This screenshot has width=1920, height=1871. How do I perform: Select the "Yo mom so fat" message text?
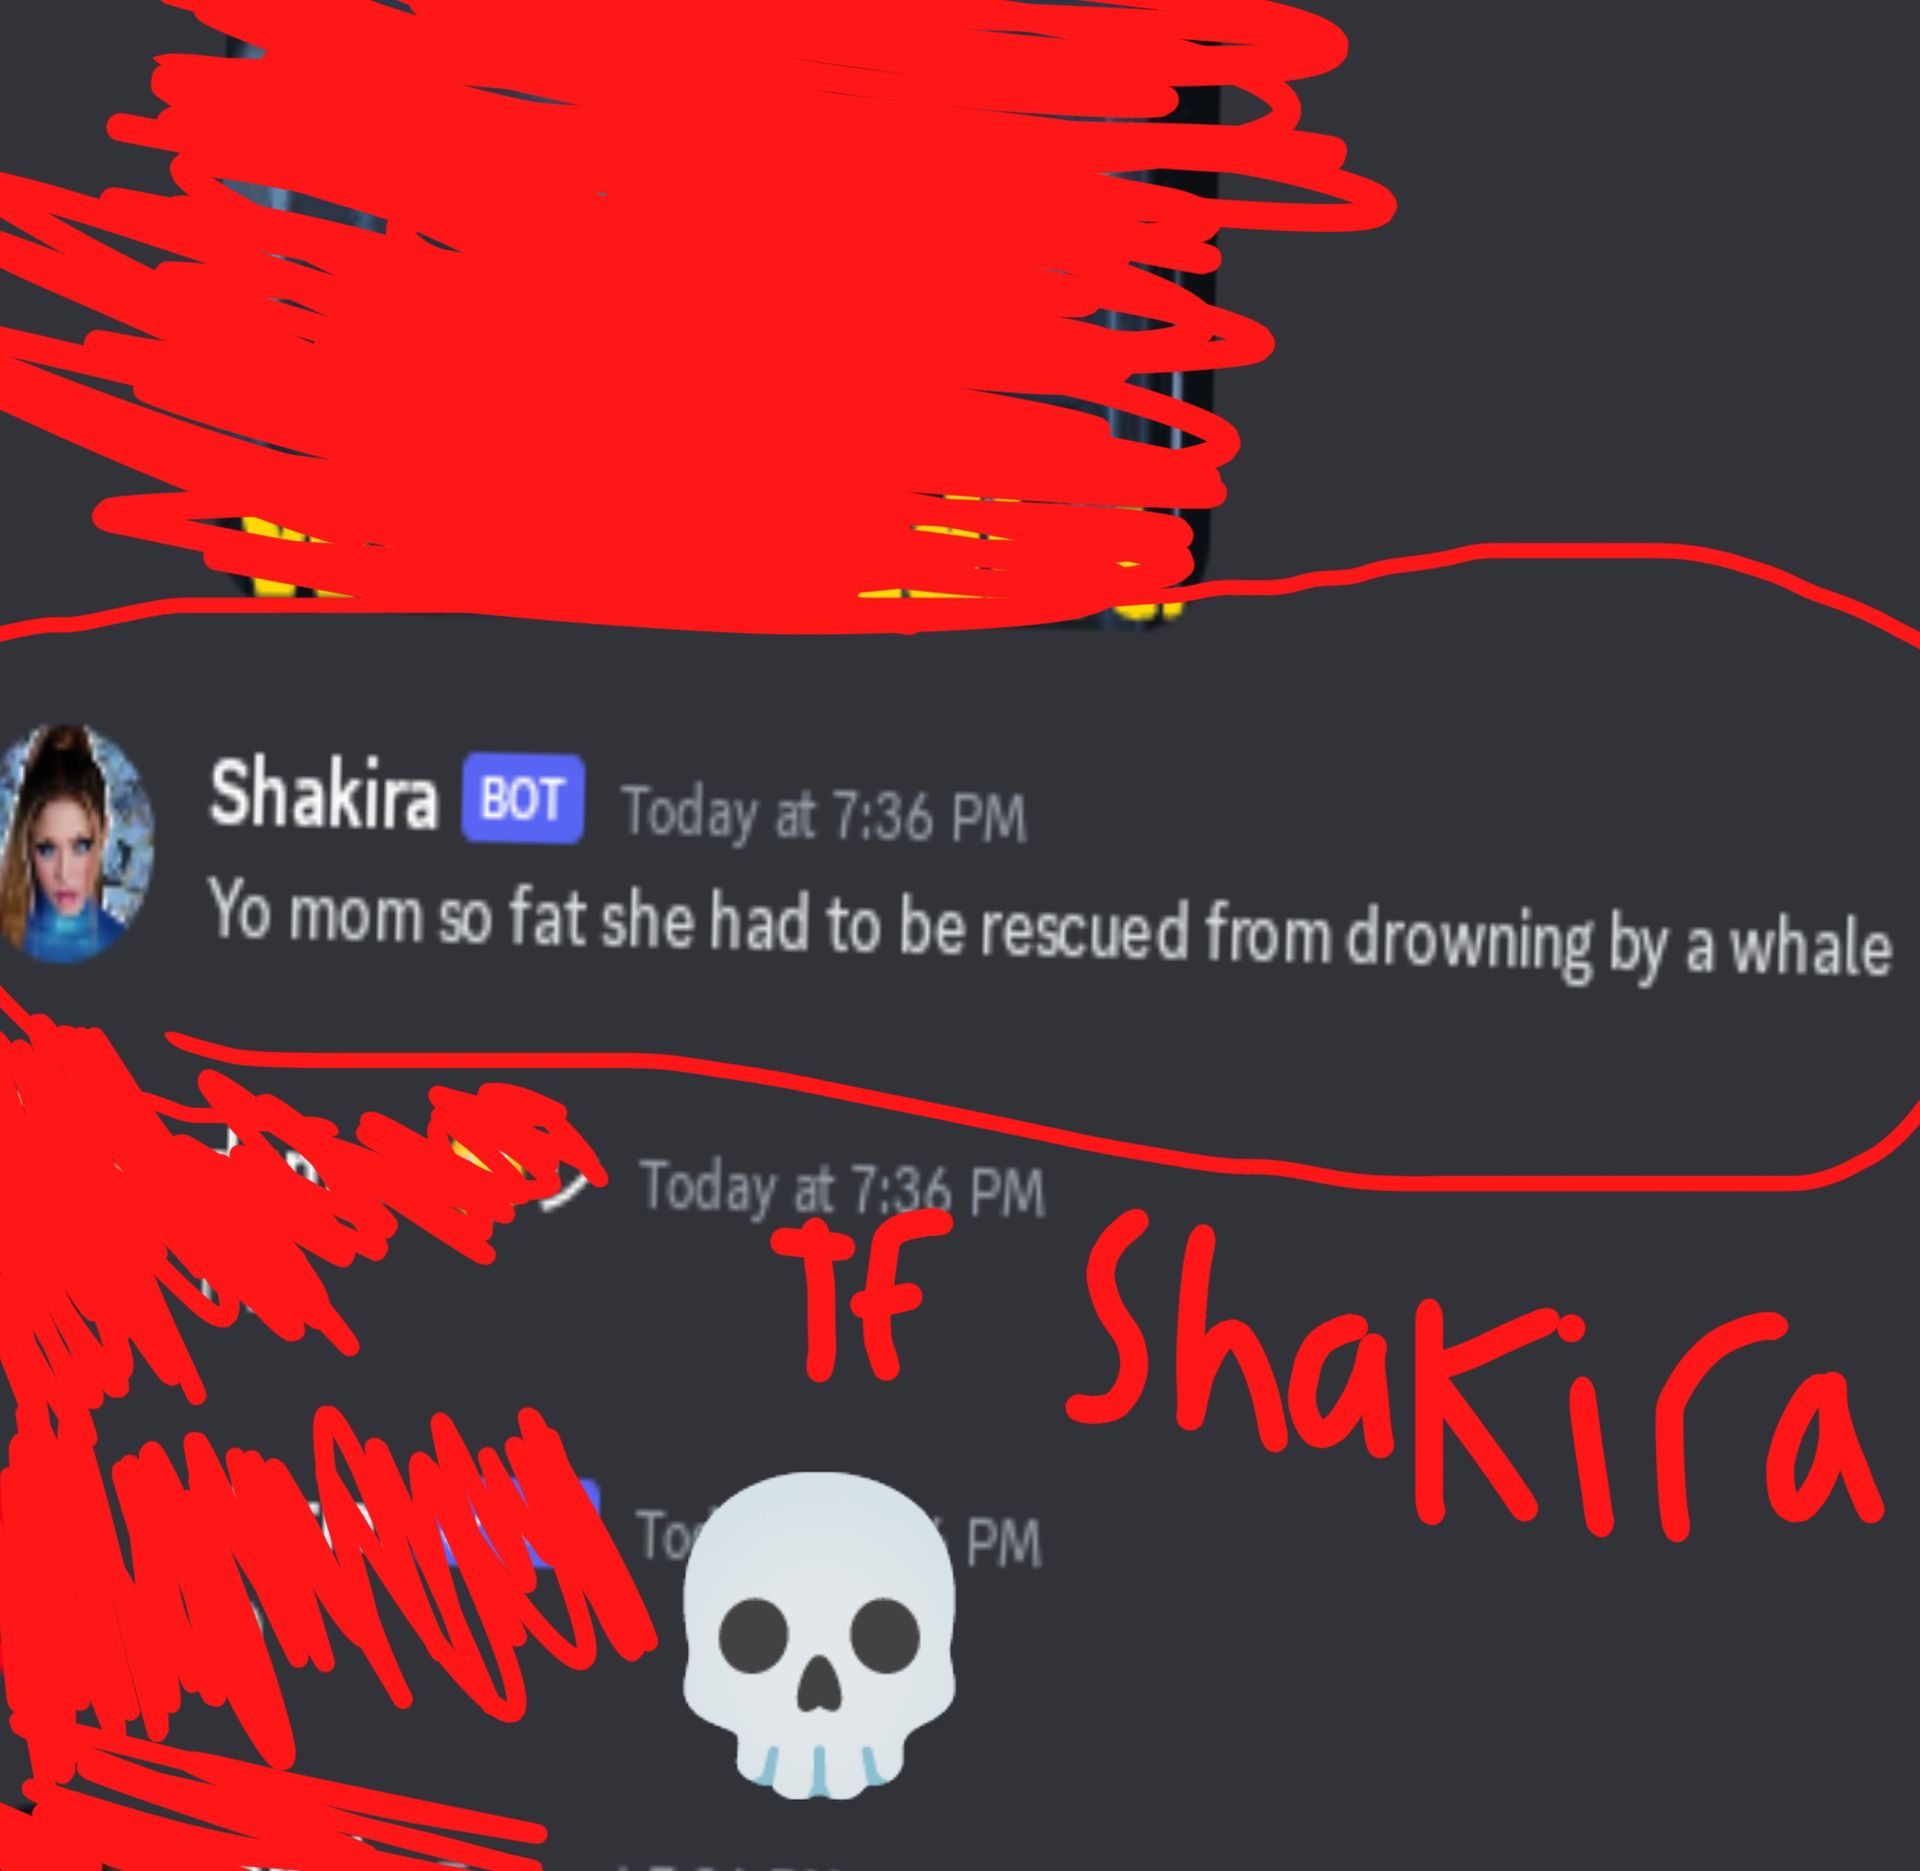coord(1050,928)
